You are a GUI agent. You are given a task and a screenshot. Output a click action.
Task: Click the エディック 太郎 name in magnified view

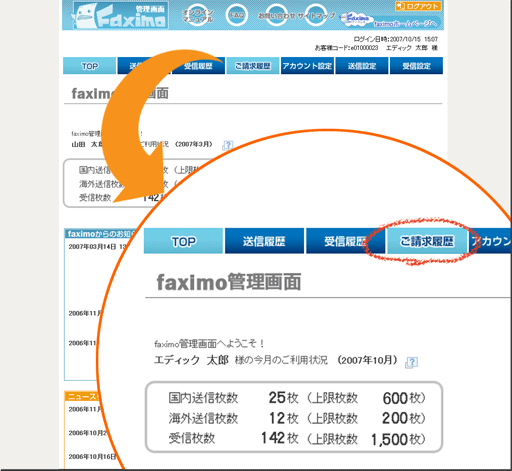tap(191, 360)
